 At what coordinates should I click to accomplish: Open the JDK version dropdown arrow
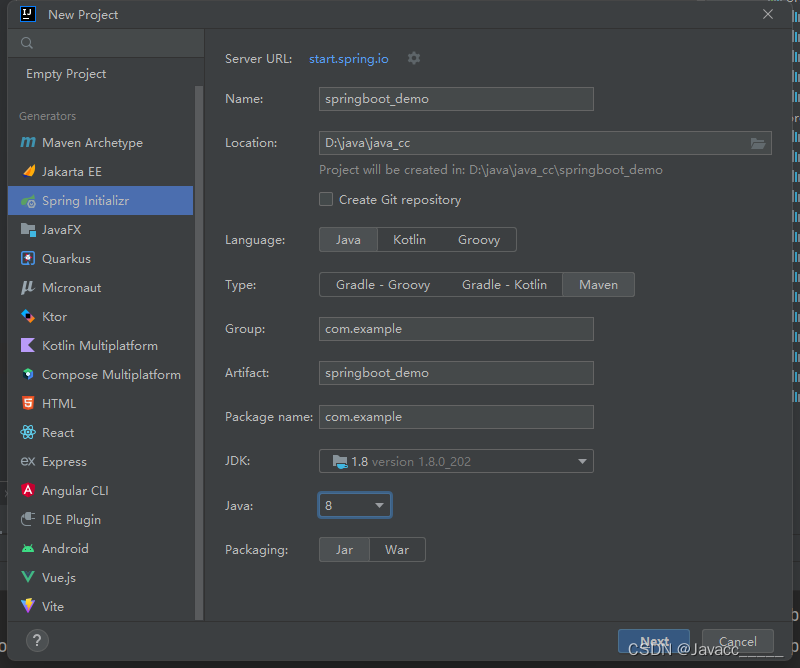[x=582, y=461]
